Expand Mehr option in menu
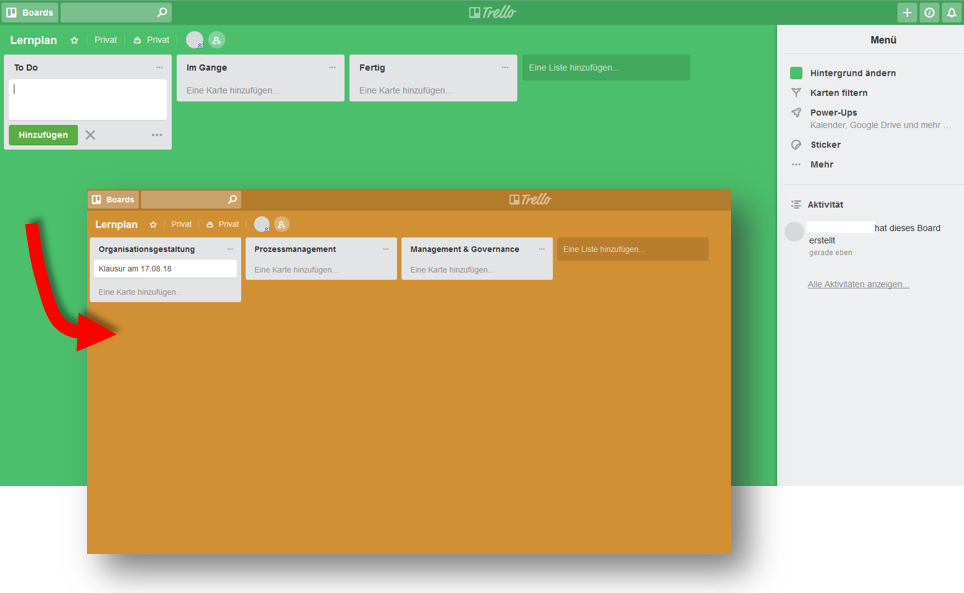Screen dimensions: 964x593 pyautogui.click(x=821, y=165)
